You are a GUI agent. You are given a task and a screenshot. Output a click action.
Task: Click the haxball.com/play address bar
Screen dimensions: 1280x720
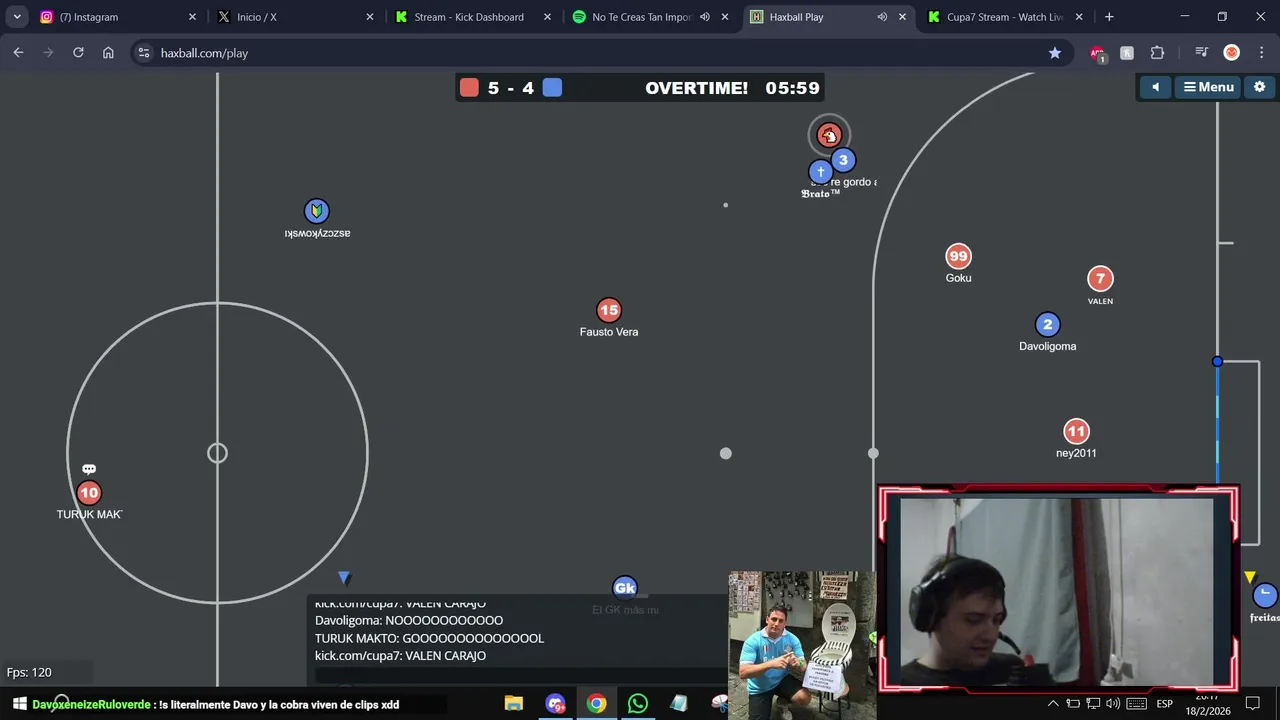[x=600, y=53]
